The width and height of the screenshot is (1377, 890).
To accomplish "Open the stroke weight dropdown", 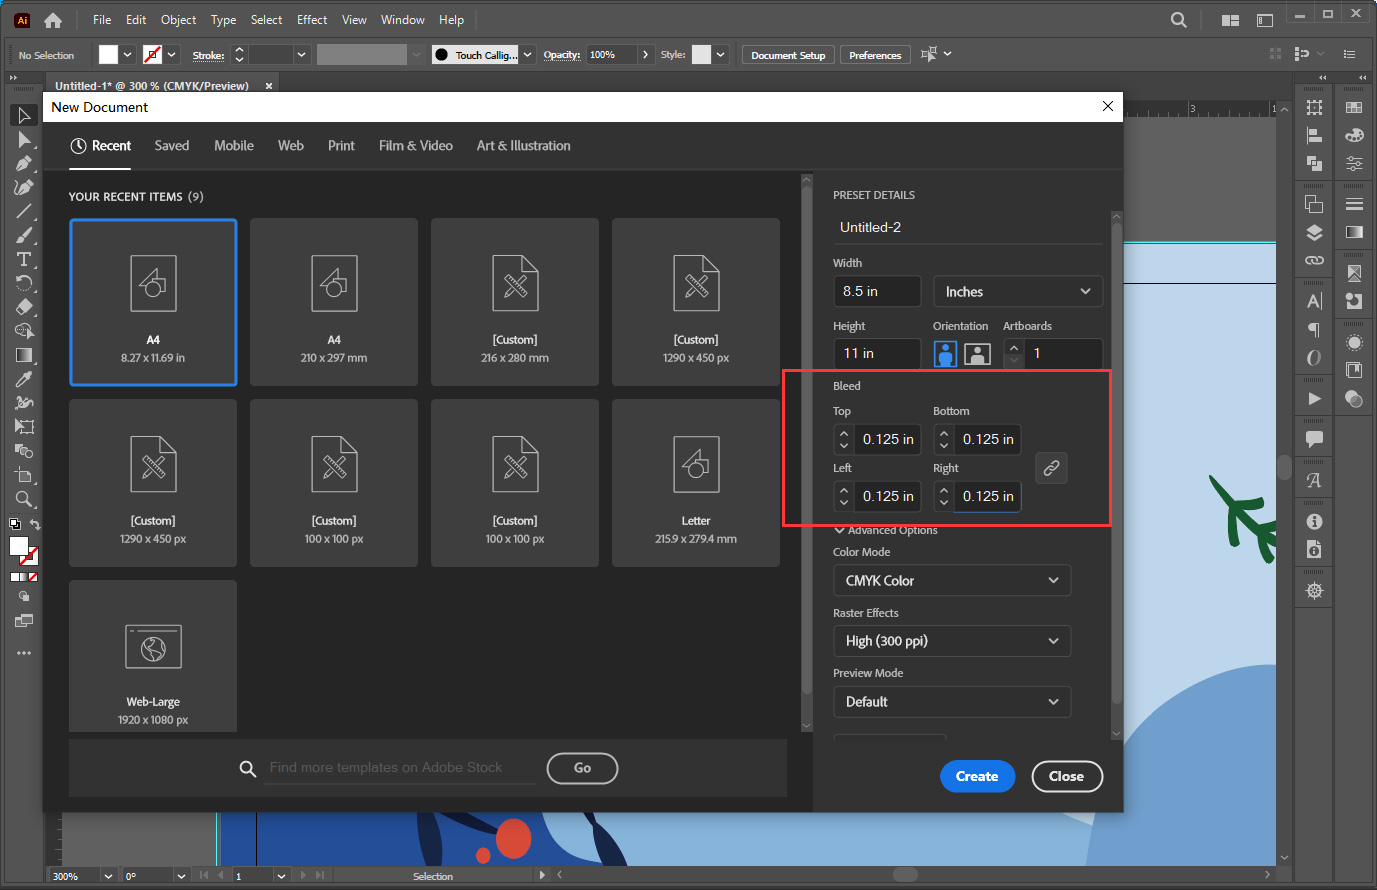I will click(302, 55).
